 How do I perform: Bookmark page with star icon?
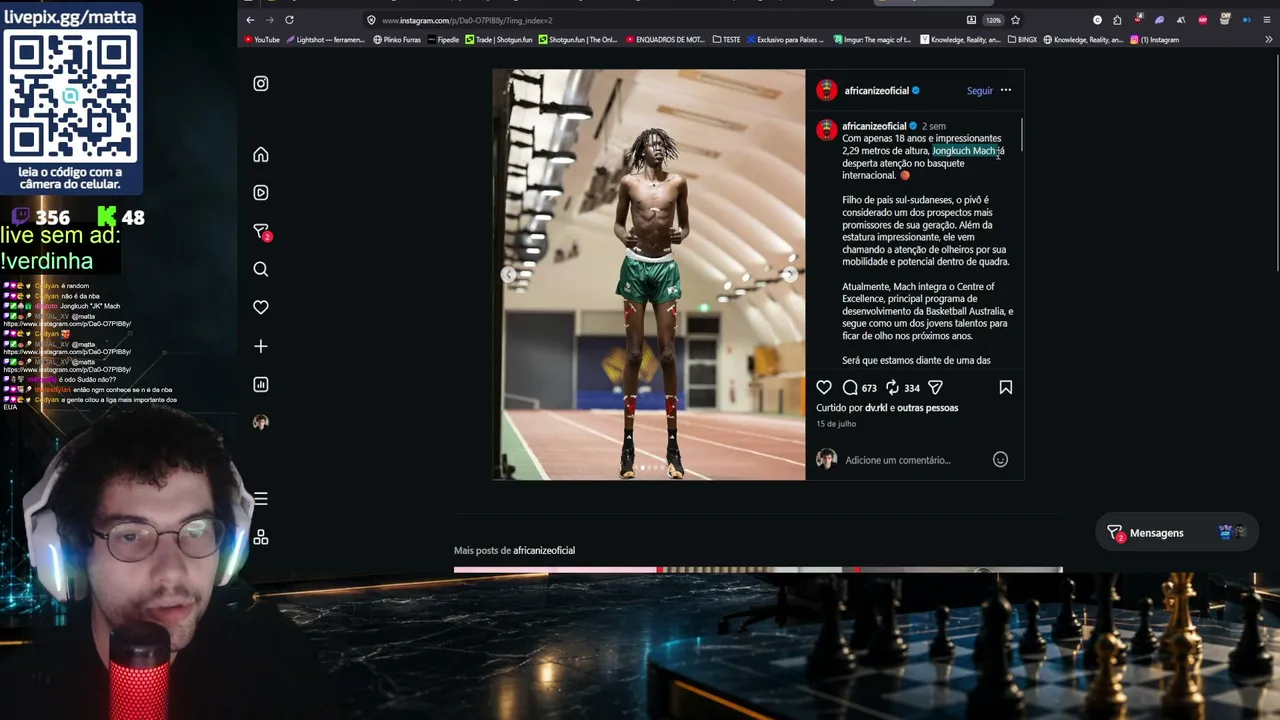point(1016,20)
